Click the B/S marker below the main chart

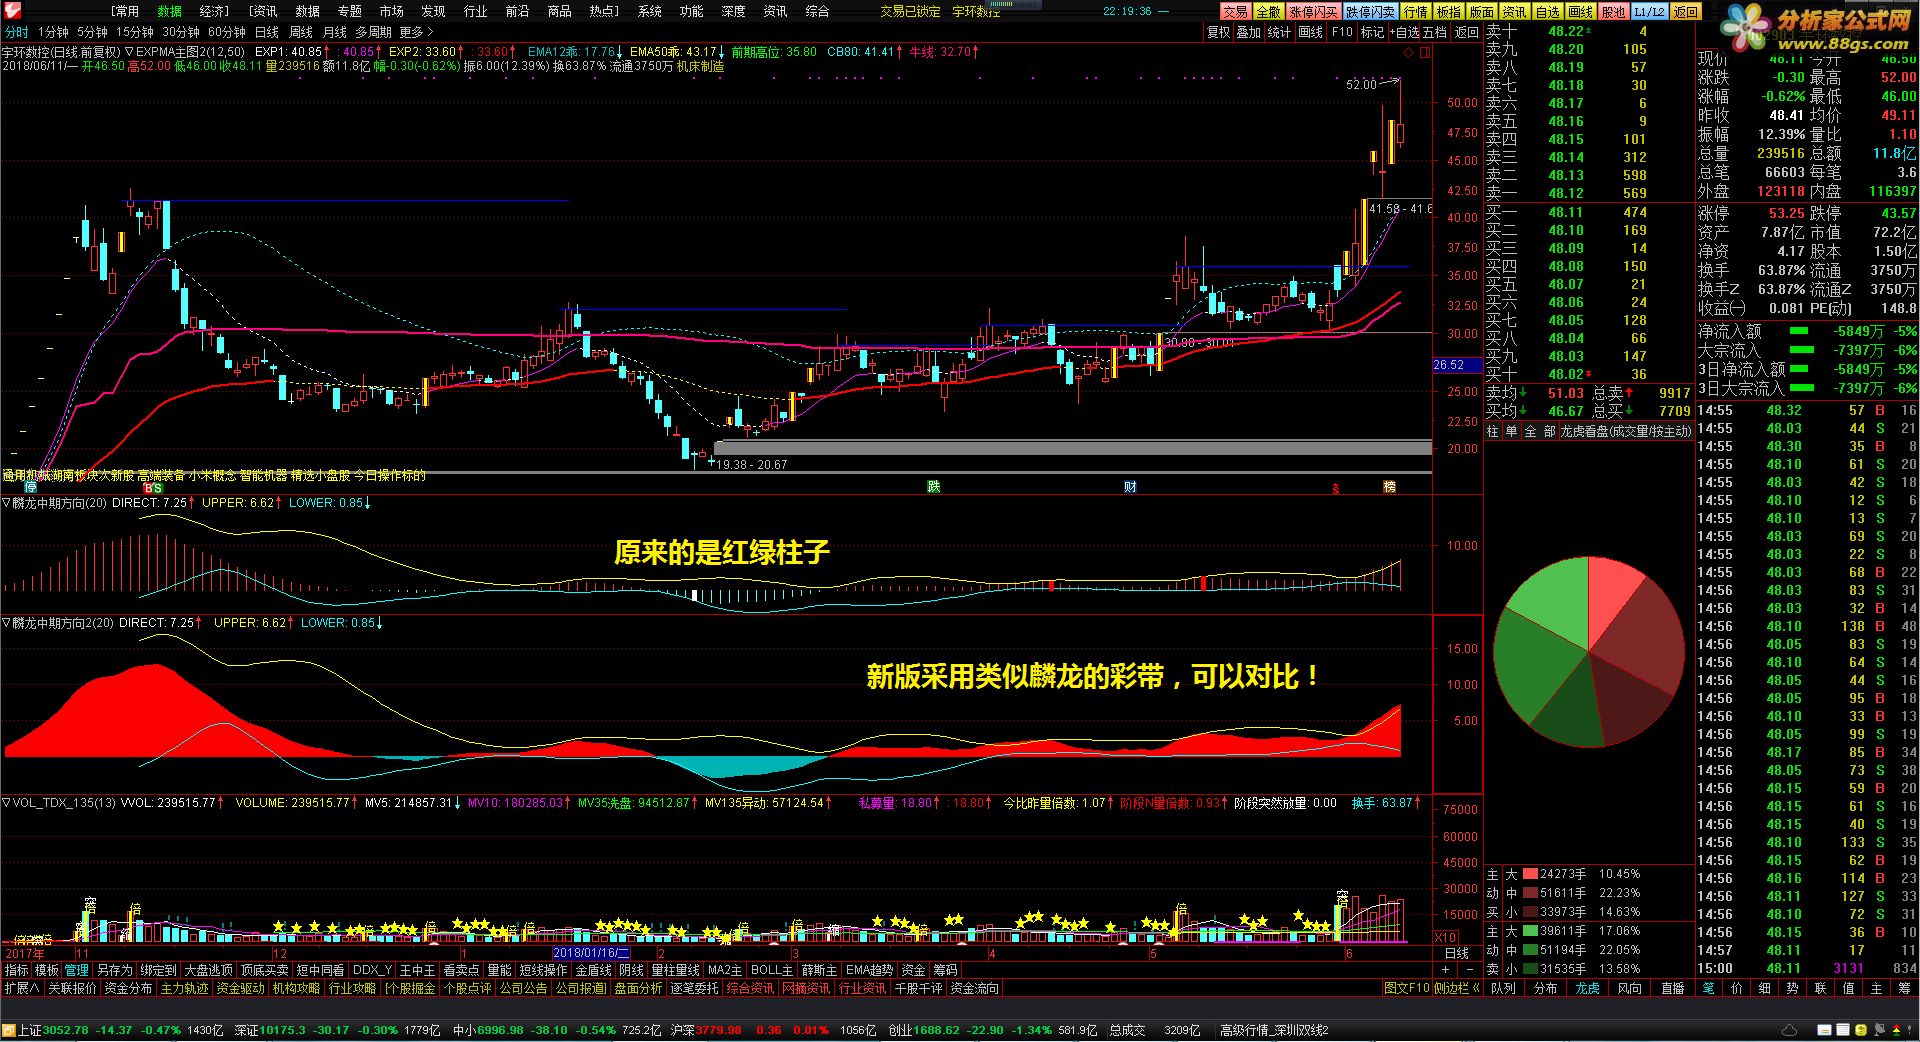(x=153, y=488)
